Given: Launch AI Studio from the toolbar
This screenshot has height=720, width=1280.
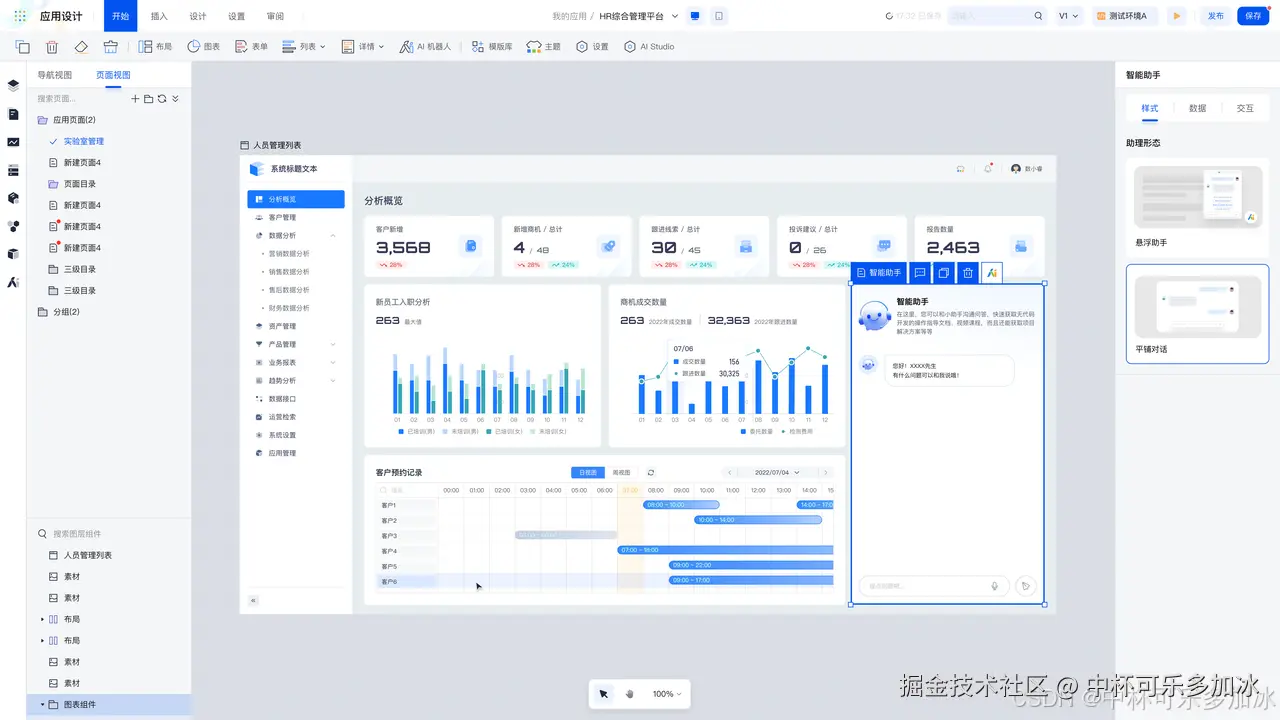Looking at the screenshot, I should click(649, 46).
